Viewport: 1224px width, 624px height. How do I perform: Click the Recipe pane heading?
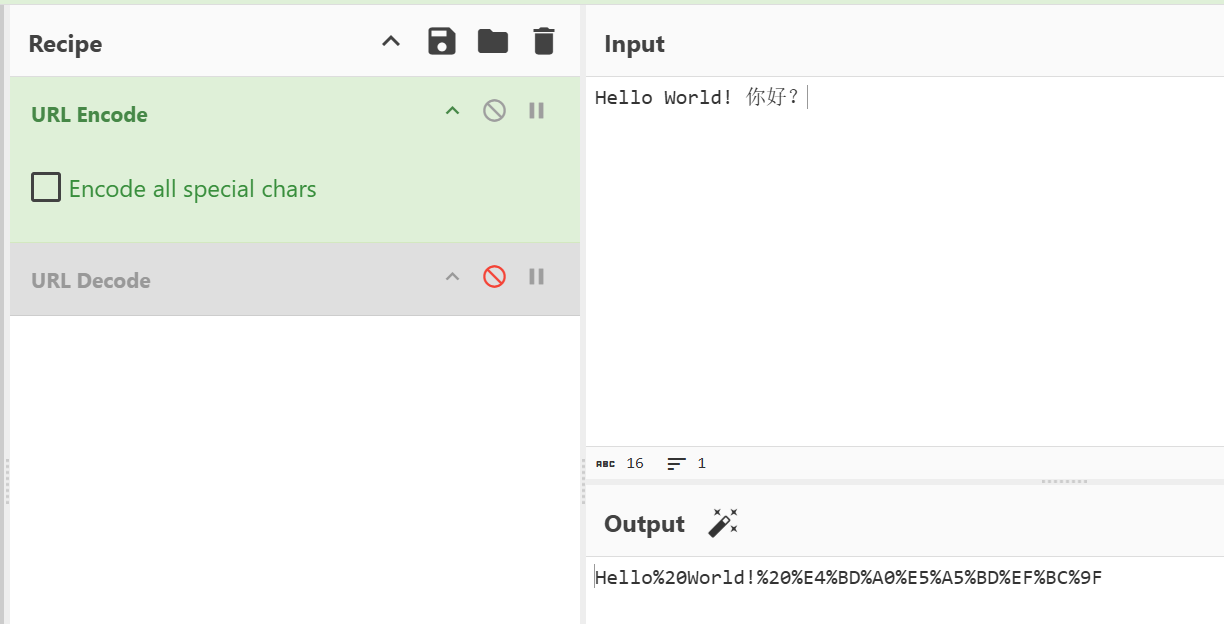(x=65, y=44)
